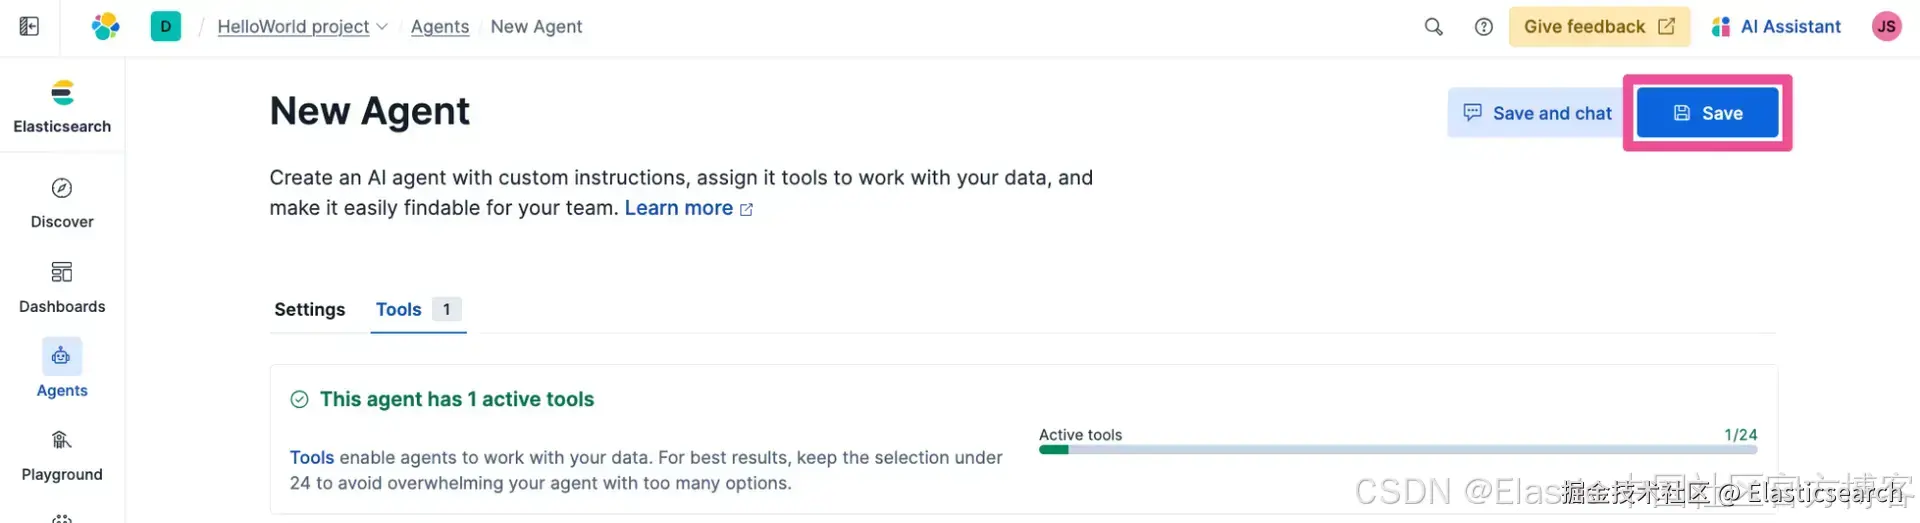The image size is (1920, 523).
Task: Select Agents icon in the sidebar
Action: [x=62, y=357]
